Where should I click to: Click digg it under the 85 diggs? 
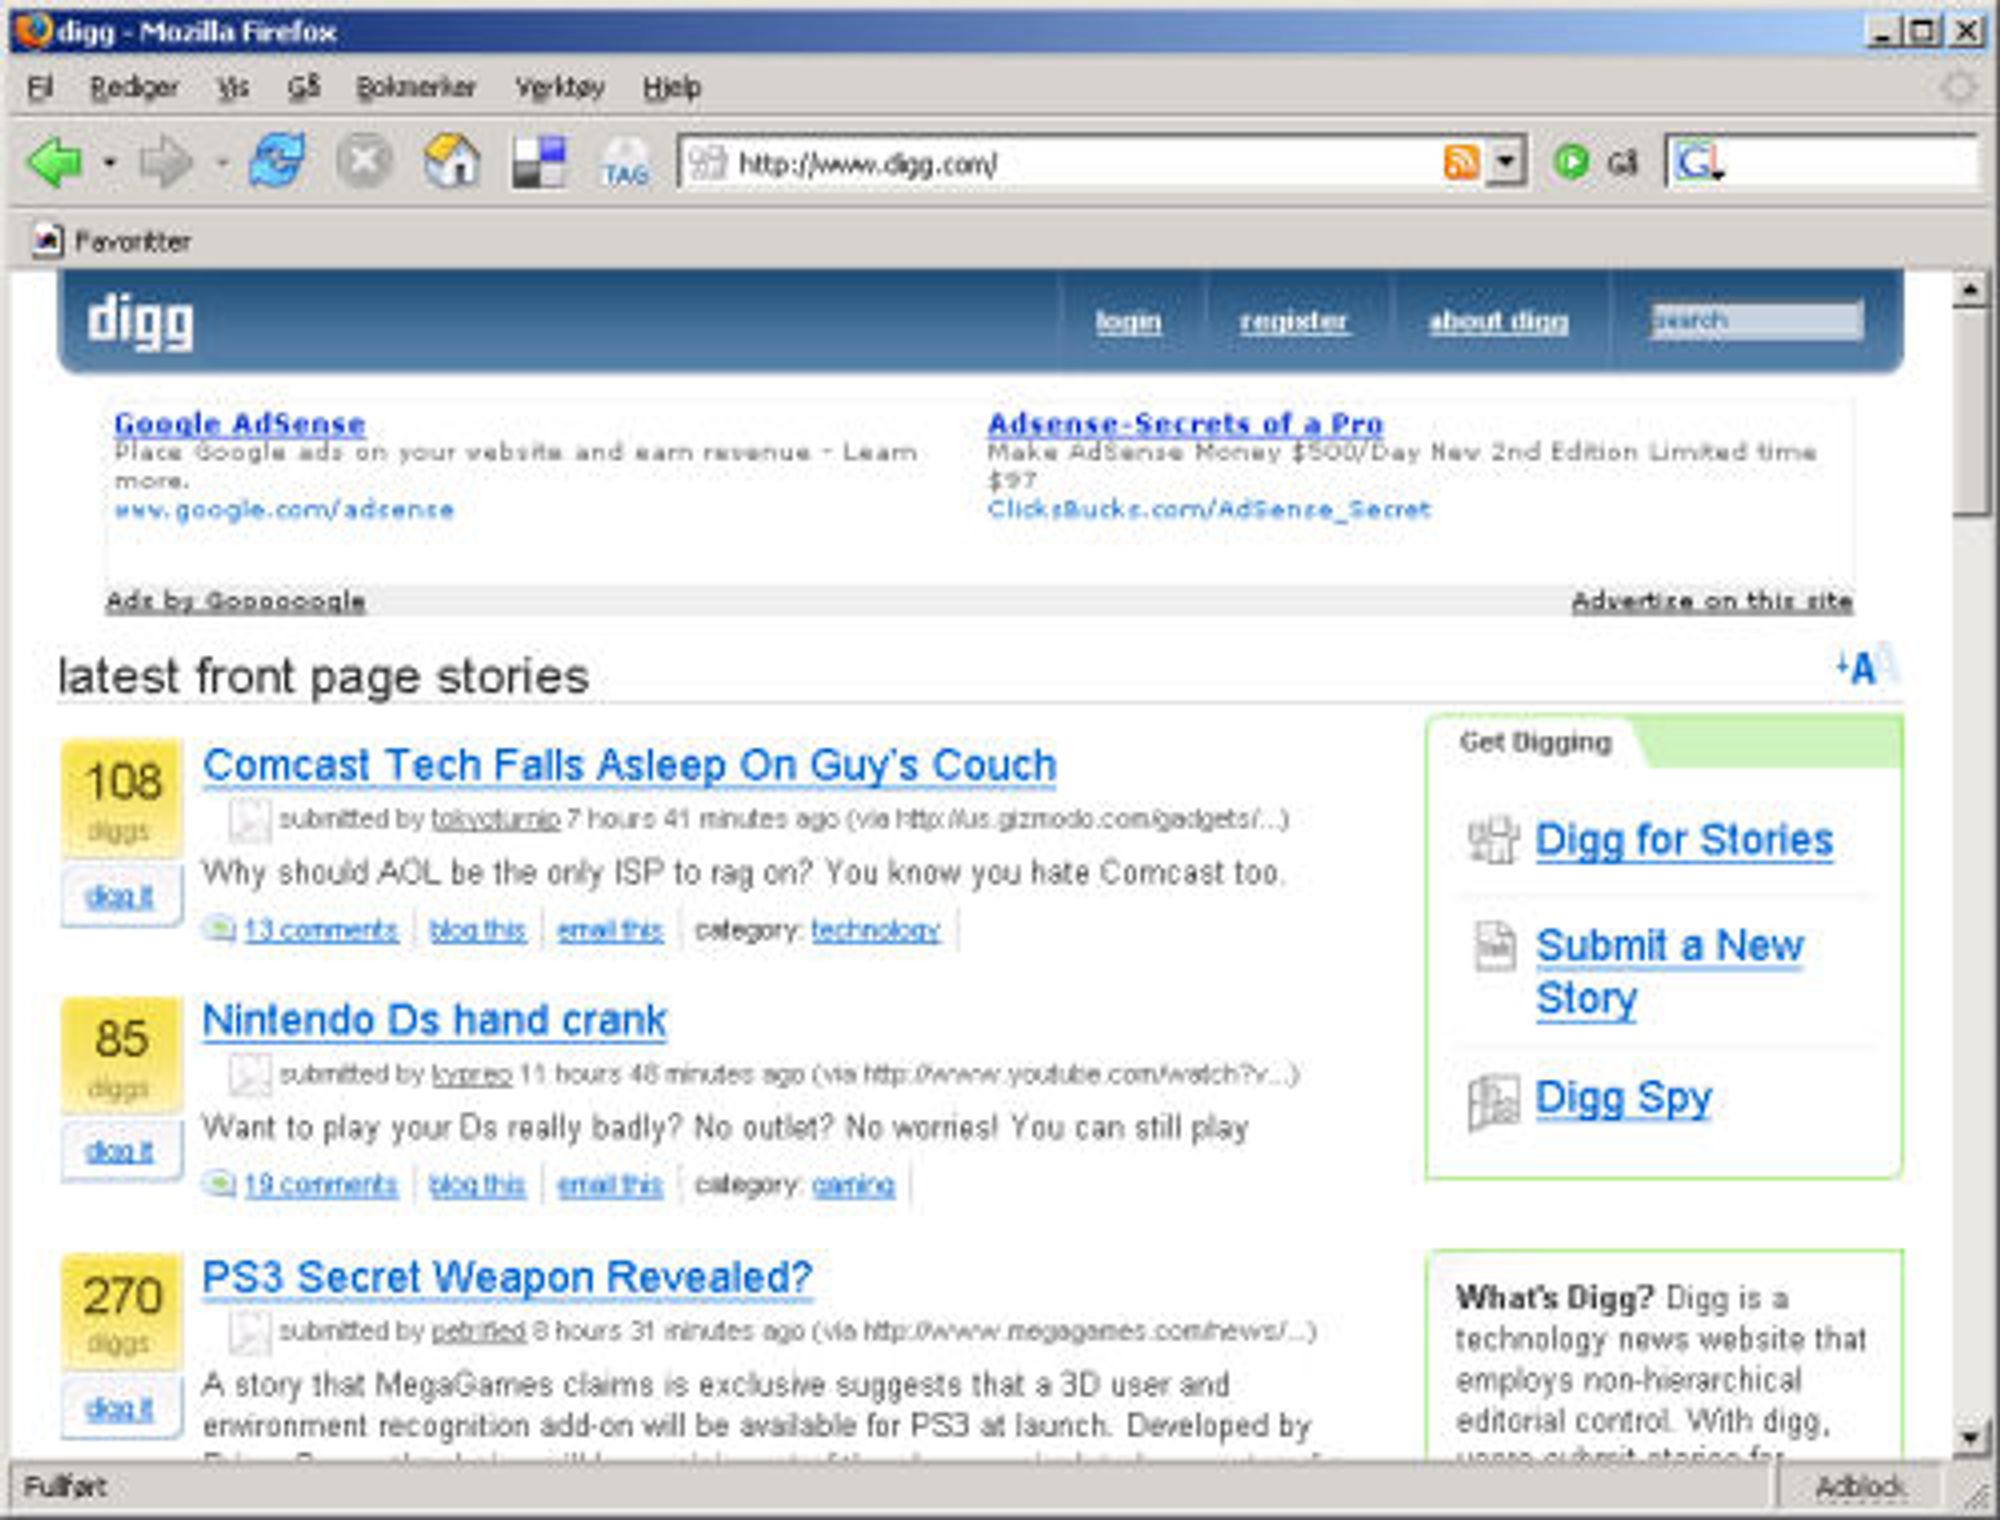click(120, 1151)
